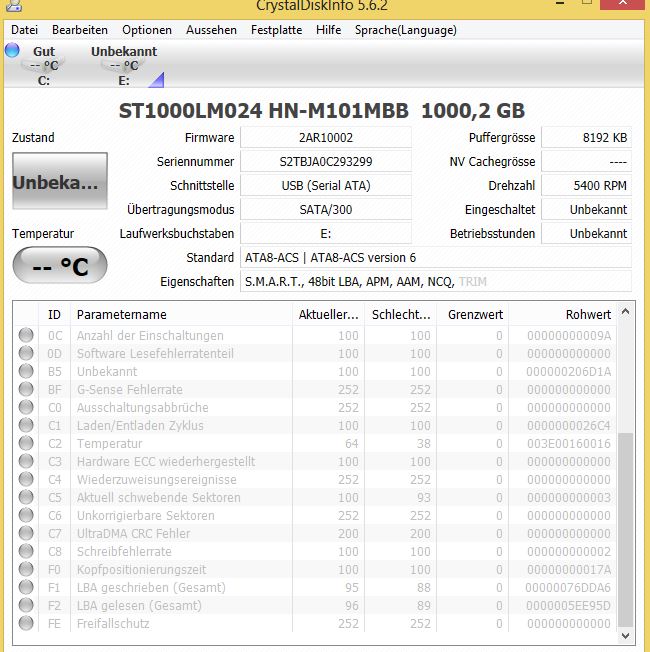650x652 pixels.
Task: Click the -- °C temperature button
Action: [60, 265]
